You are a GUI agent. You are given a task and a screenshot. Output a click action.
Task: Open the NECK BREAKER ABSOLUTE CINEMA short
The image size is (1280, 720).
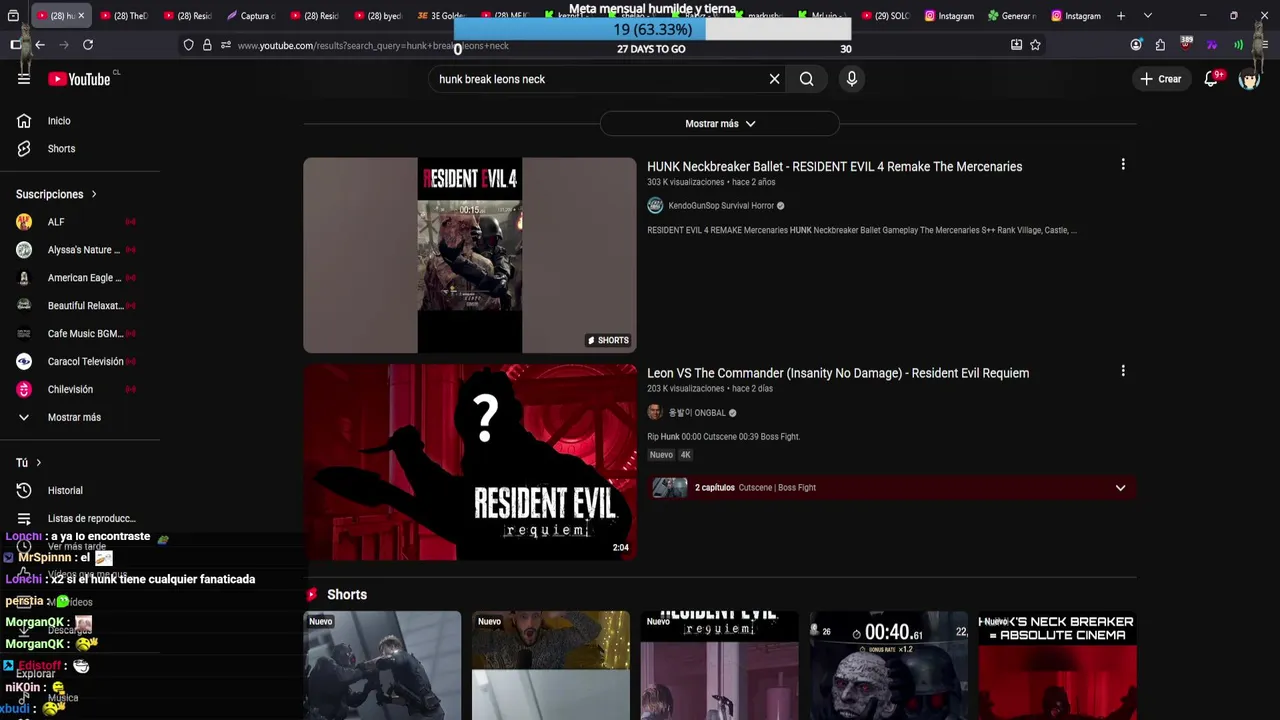coord(1057,665)
